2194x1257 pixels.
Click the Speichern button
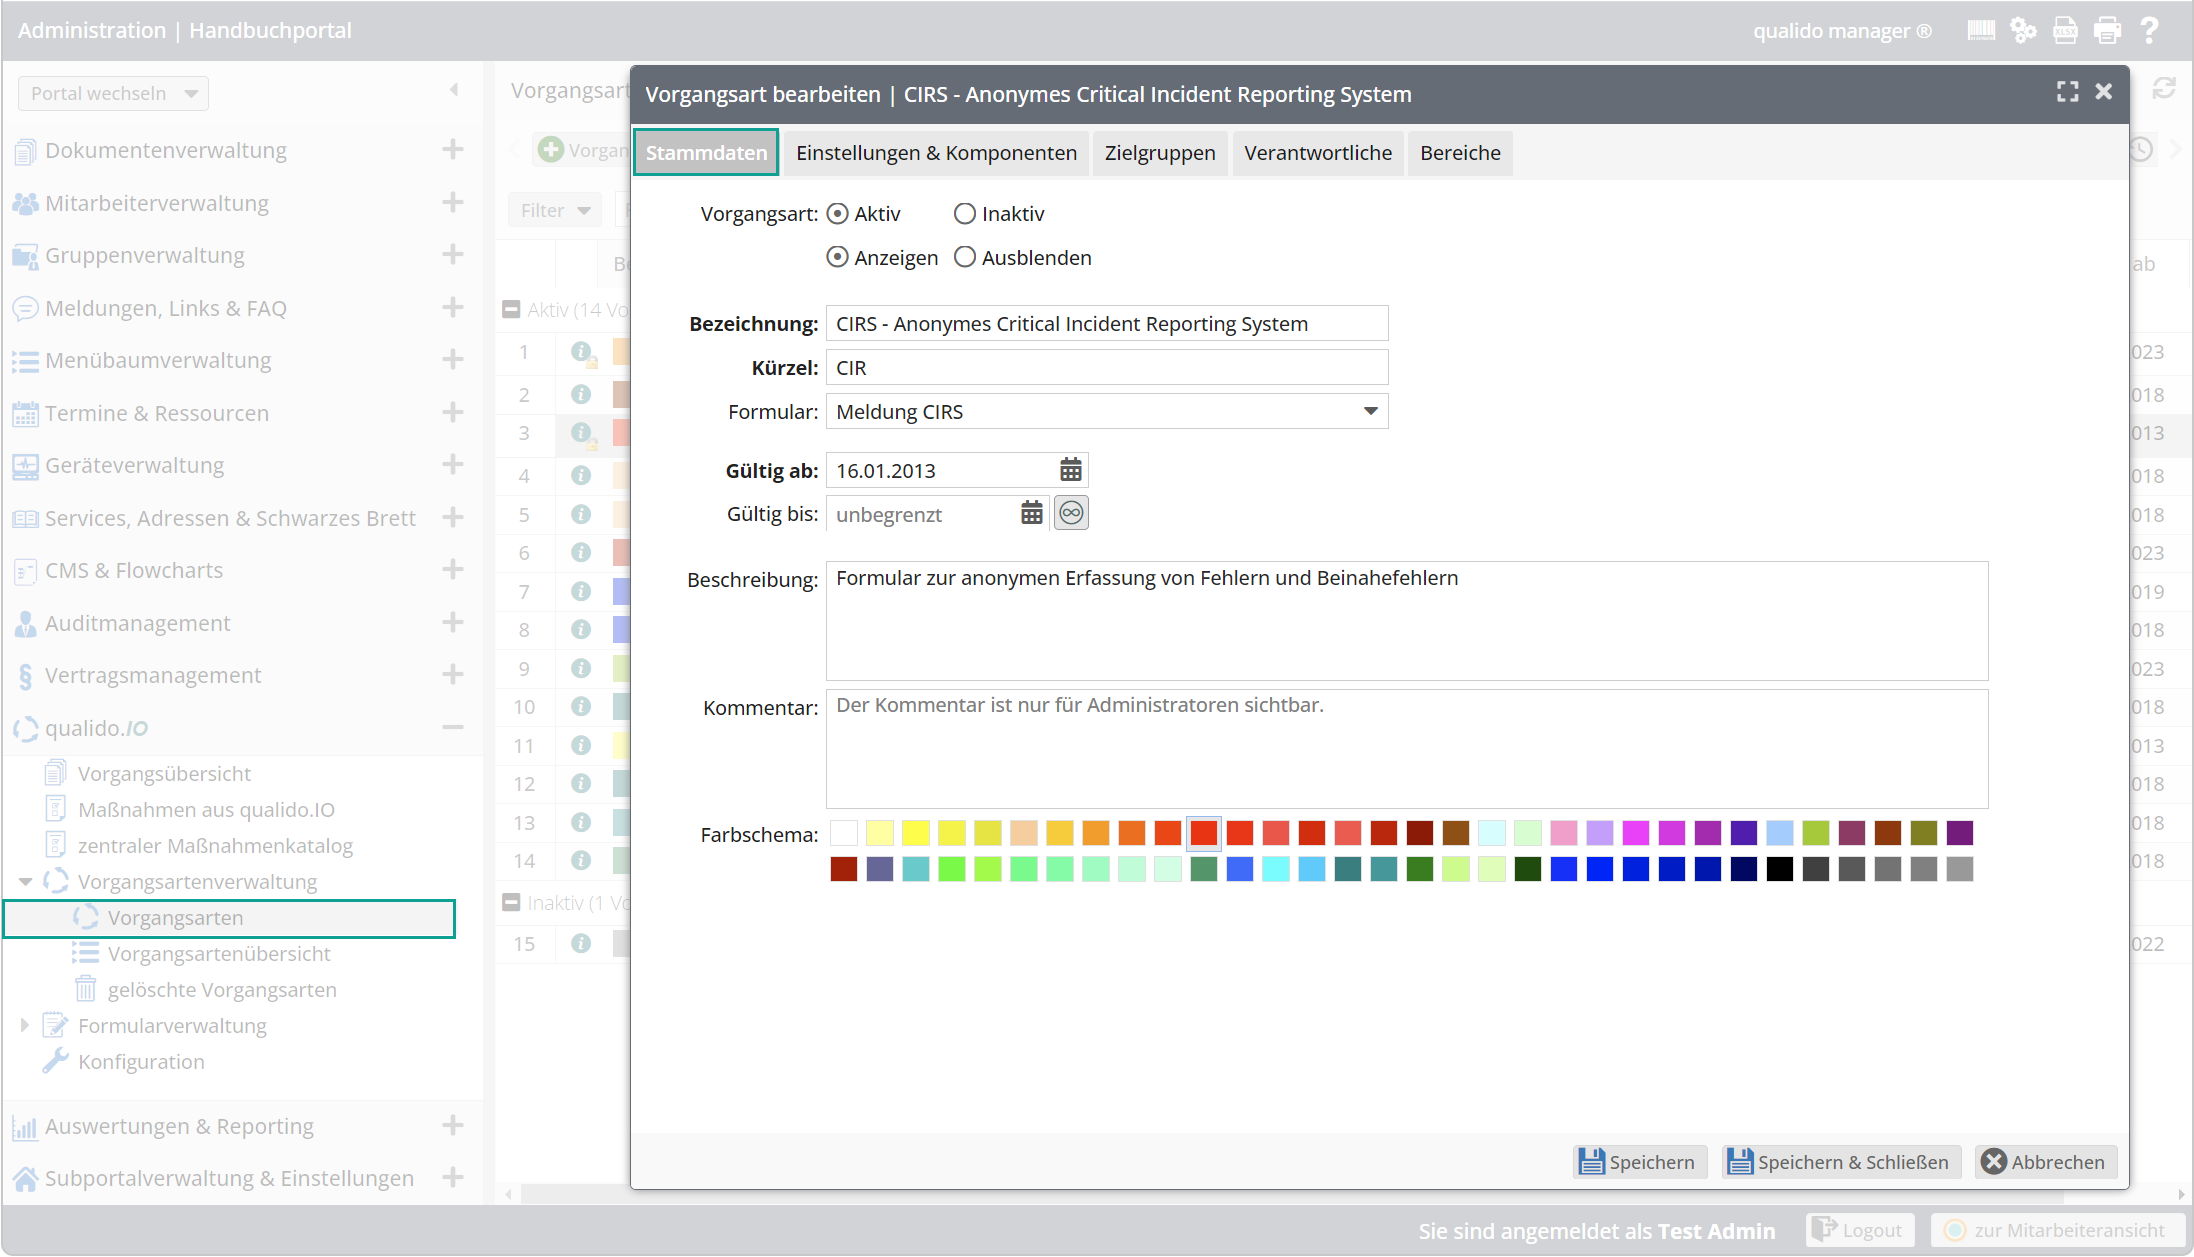coord(1638,1162)
